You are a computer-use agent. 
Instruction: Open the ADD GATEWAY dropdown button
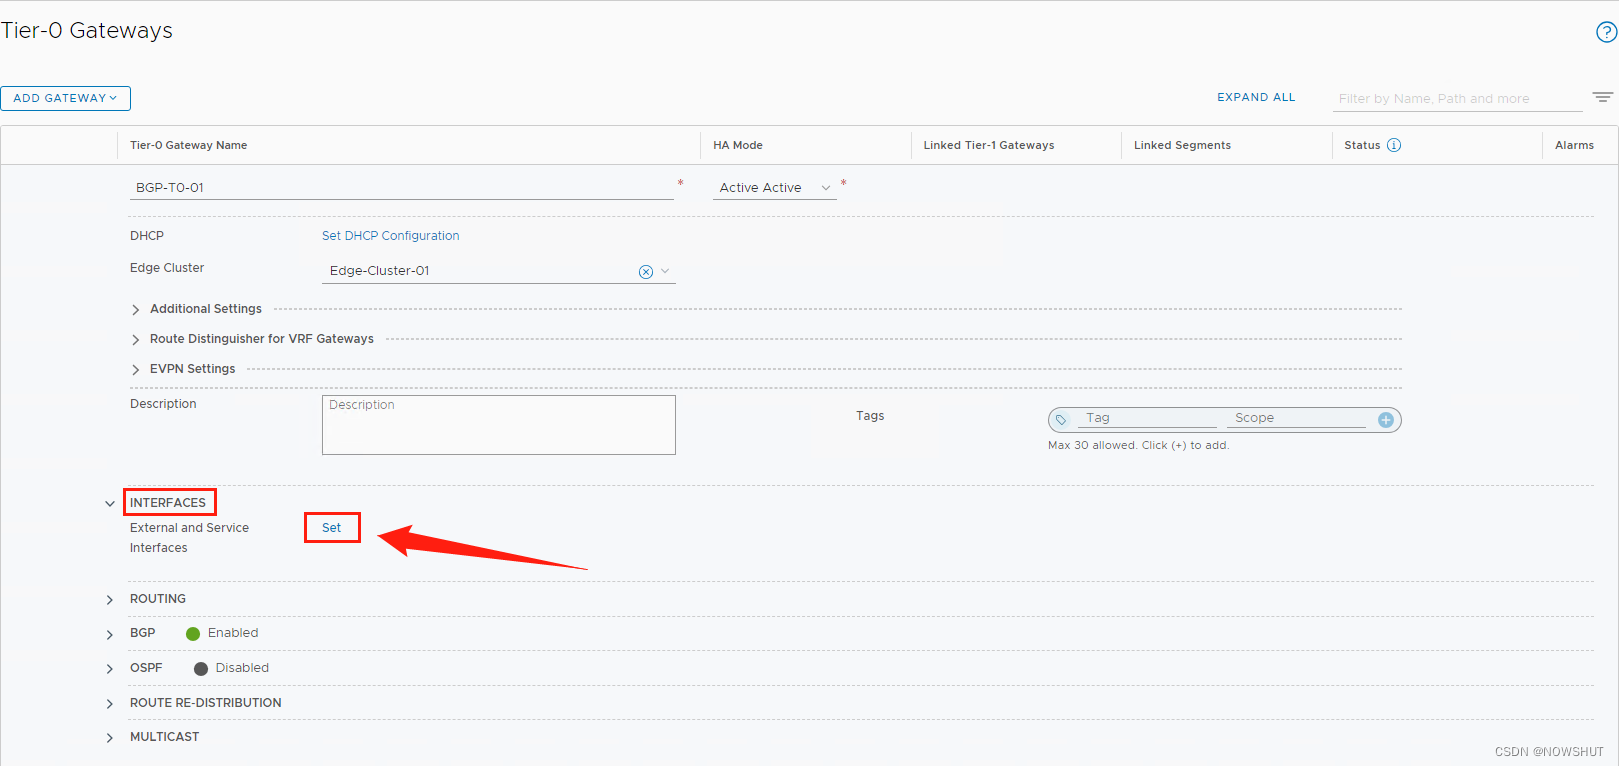(65, 98)
